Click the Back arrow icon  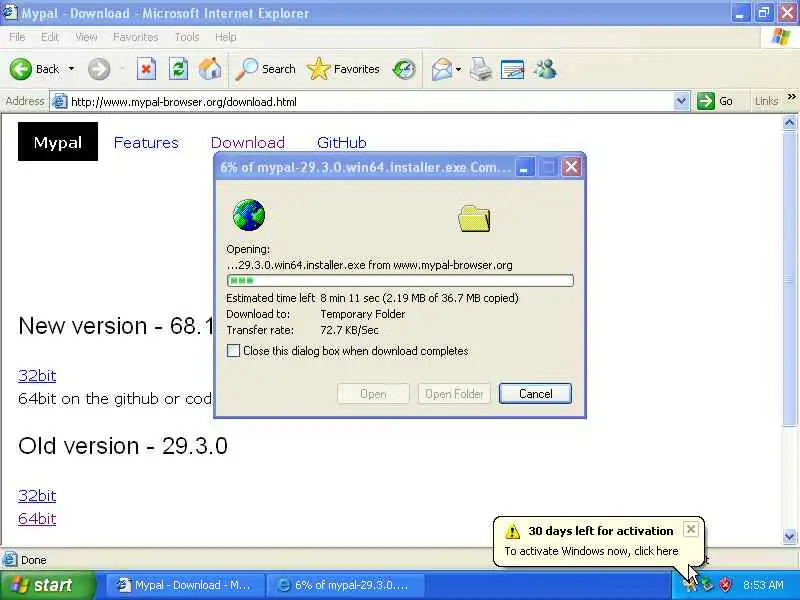(x=21, y=69)
